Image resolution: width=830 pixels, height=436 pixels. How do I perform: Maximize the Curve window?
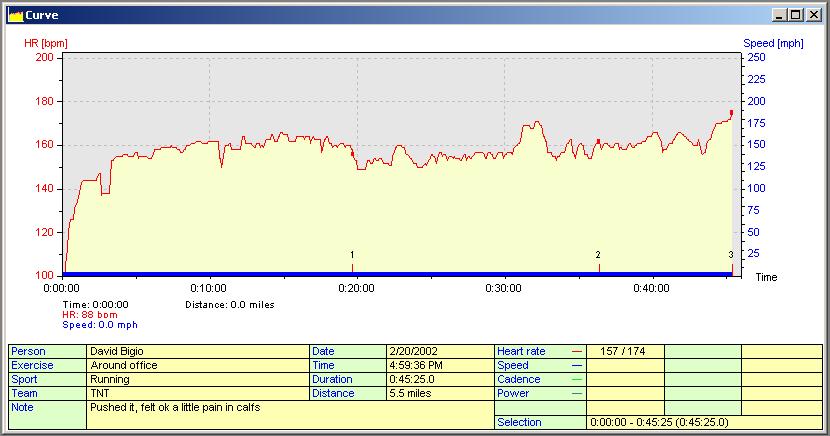[795, 15]
